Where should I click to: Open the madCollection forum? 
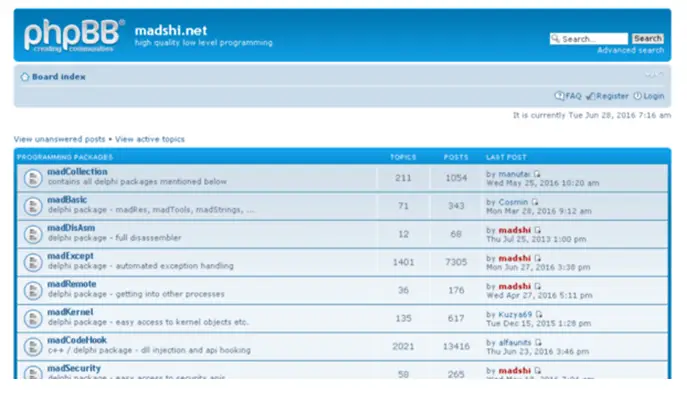point(77,171)
